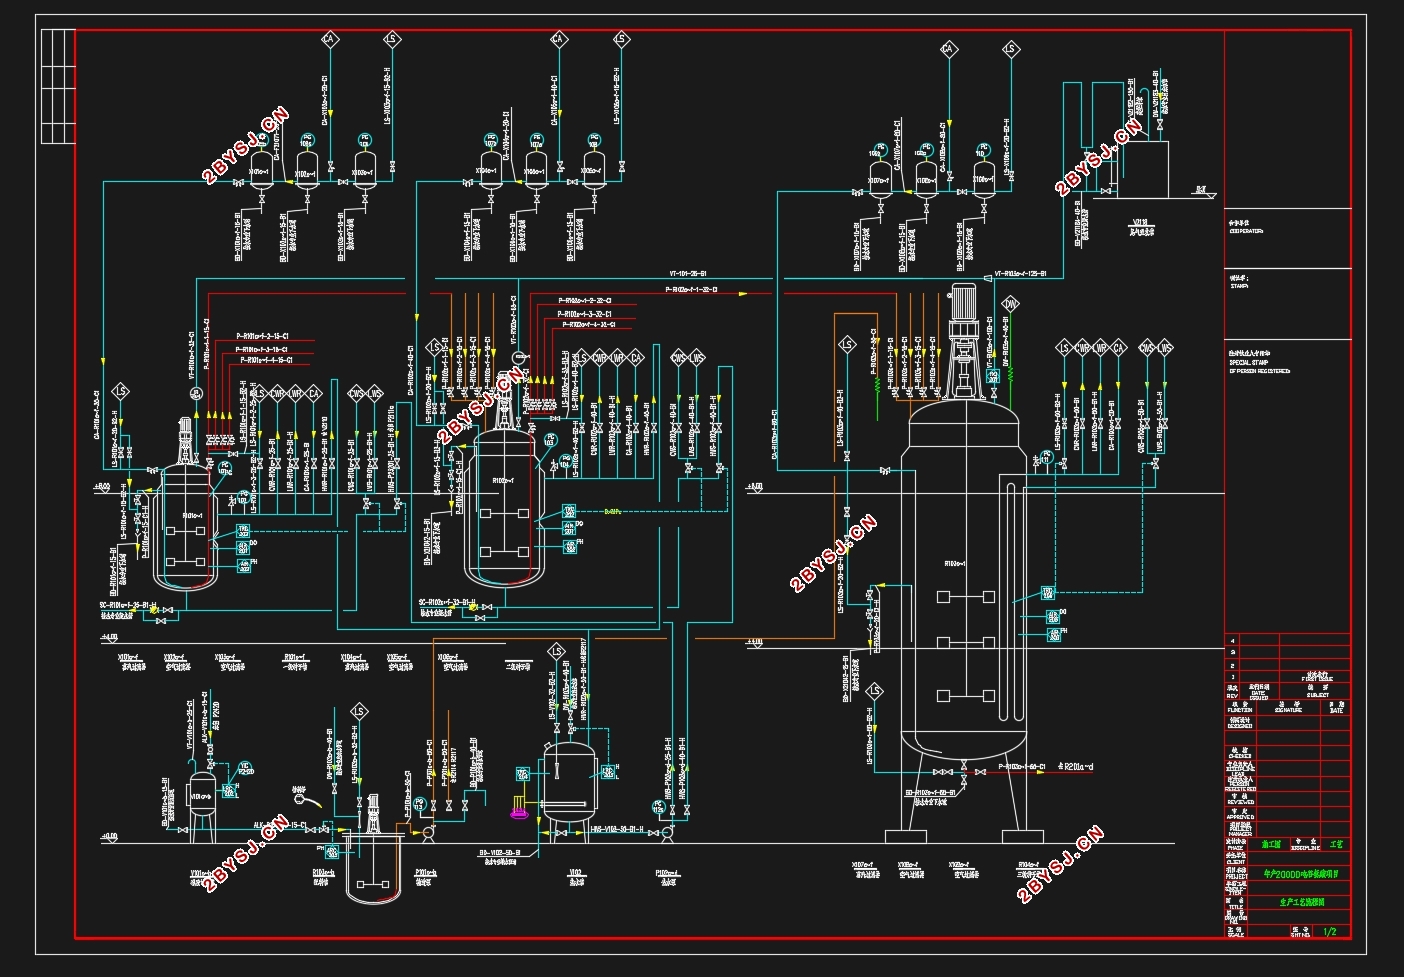1404x977 pixels.
Task: Click the green project name in title block
Action: coord(1300,874)
